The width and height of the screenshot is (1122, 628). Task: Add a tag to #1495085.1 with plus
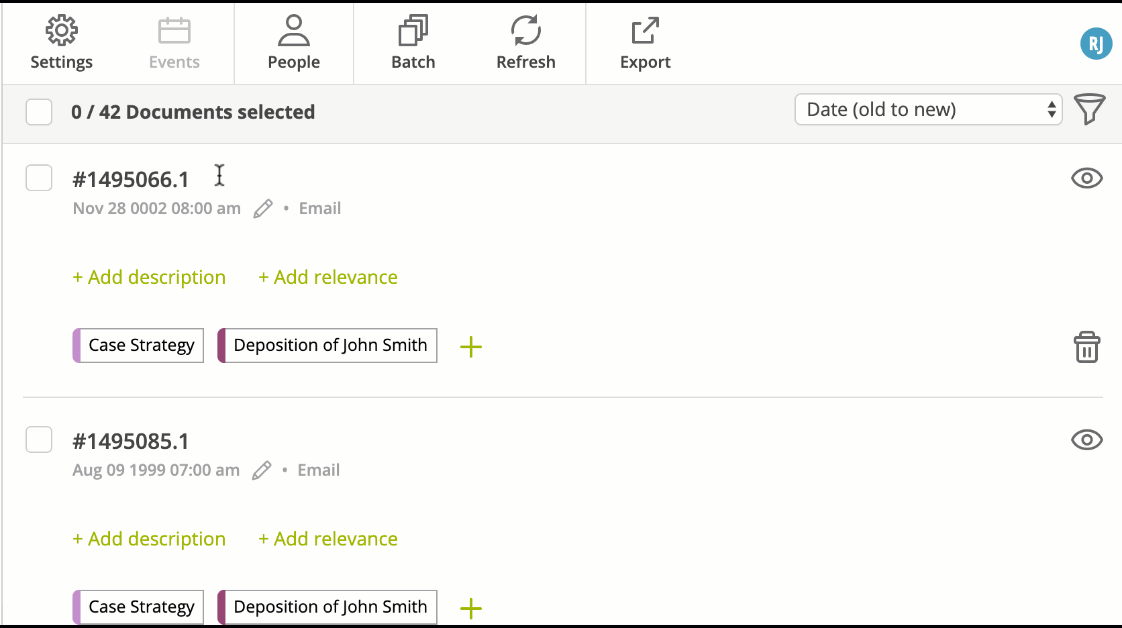[471, 609]
